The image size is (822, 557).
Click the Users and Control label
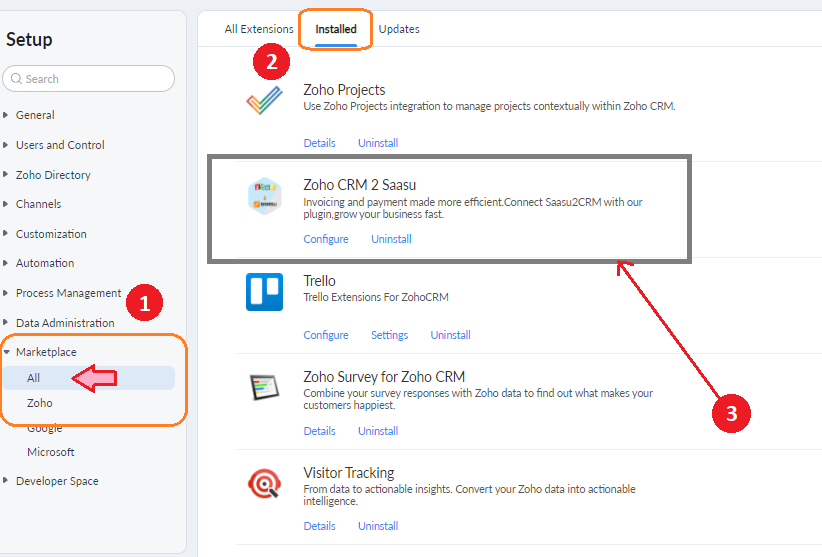[60, 145]
